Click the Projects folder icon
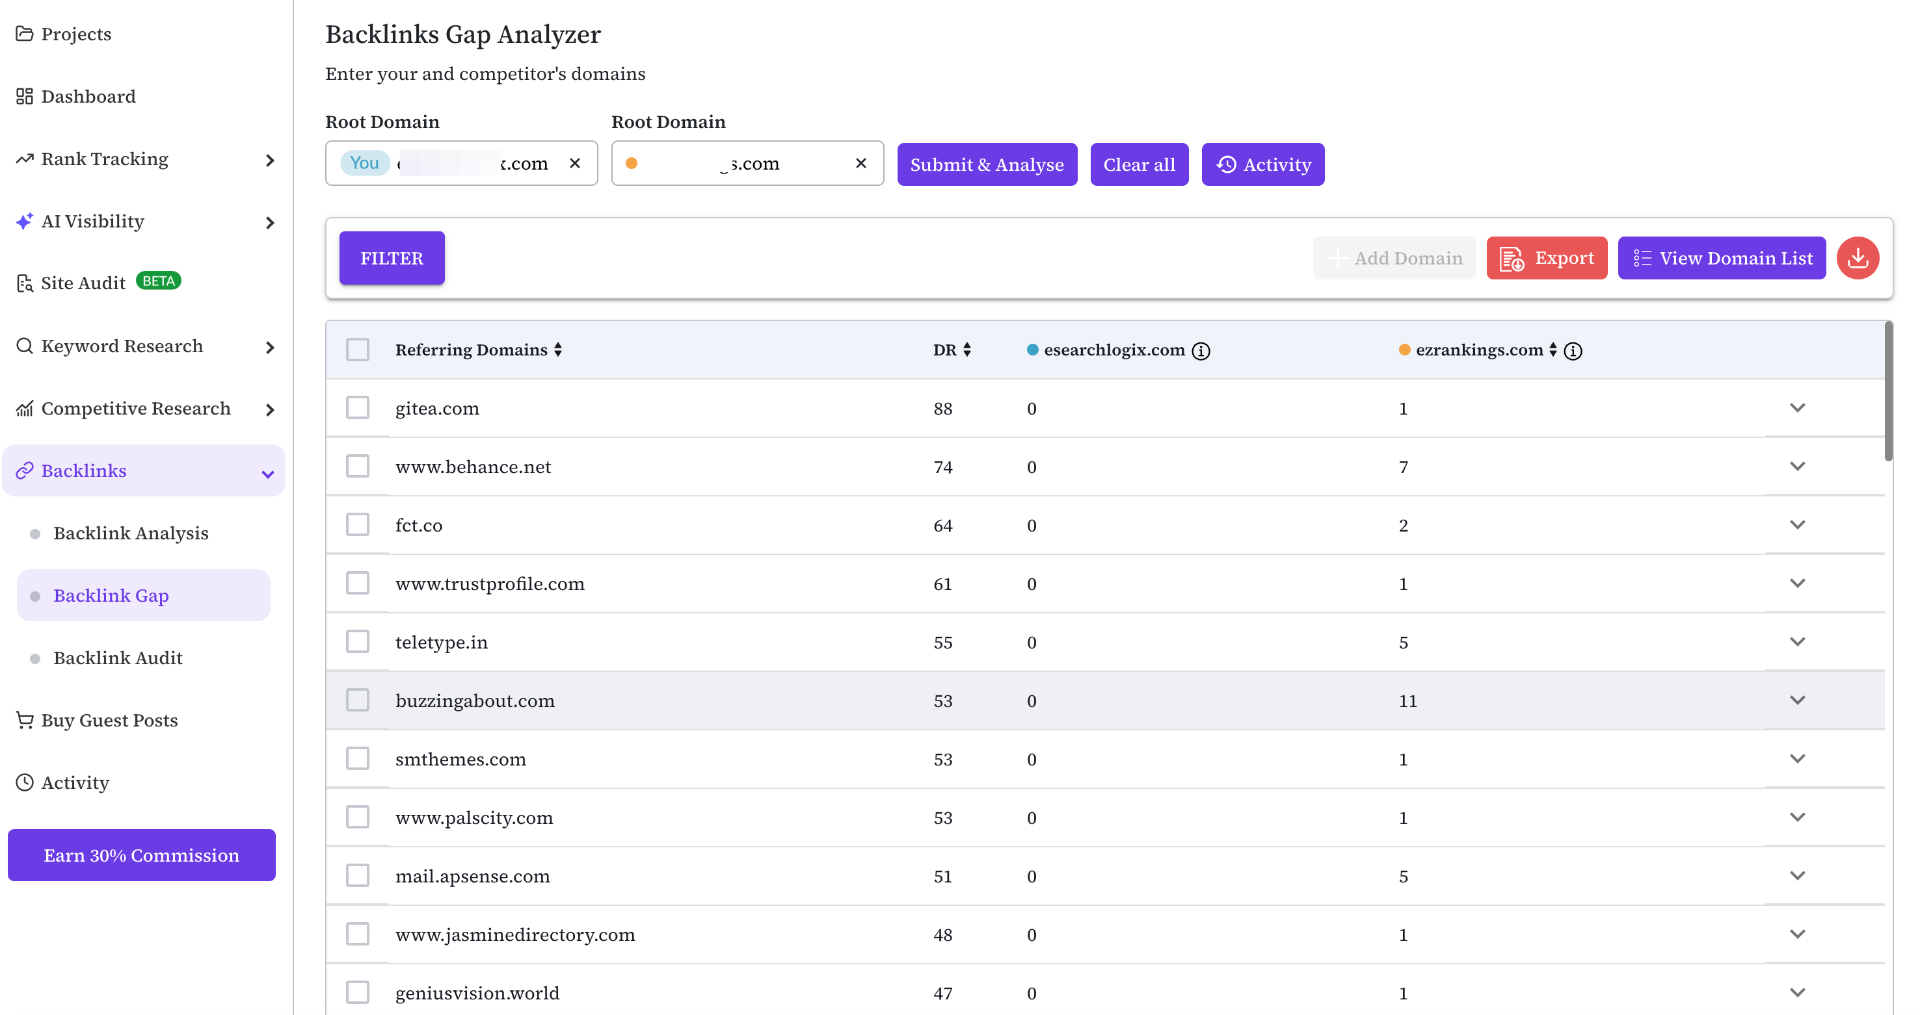 point(25,34)
